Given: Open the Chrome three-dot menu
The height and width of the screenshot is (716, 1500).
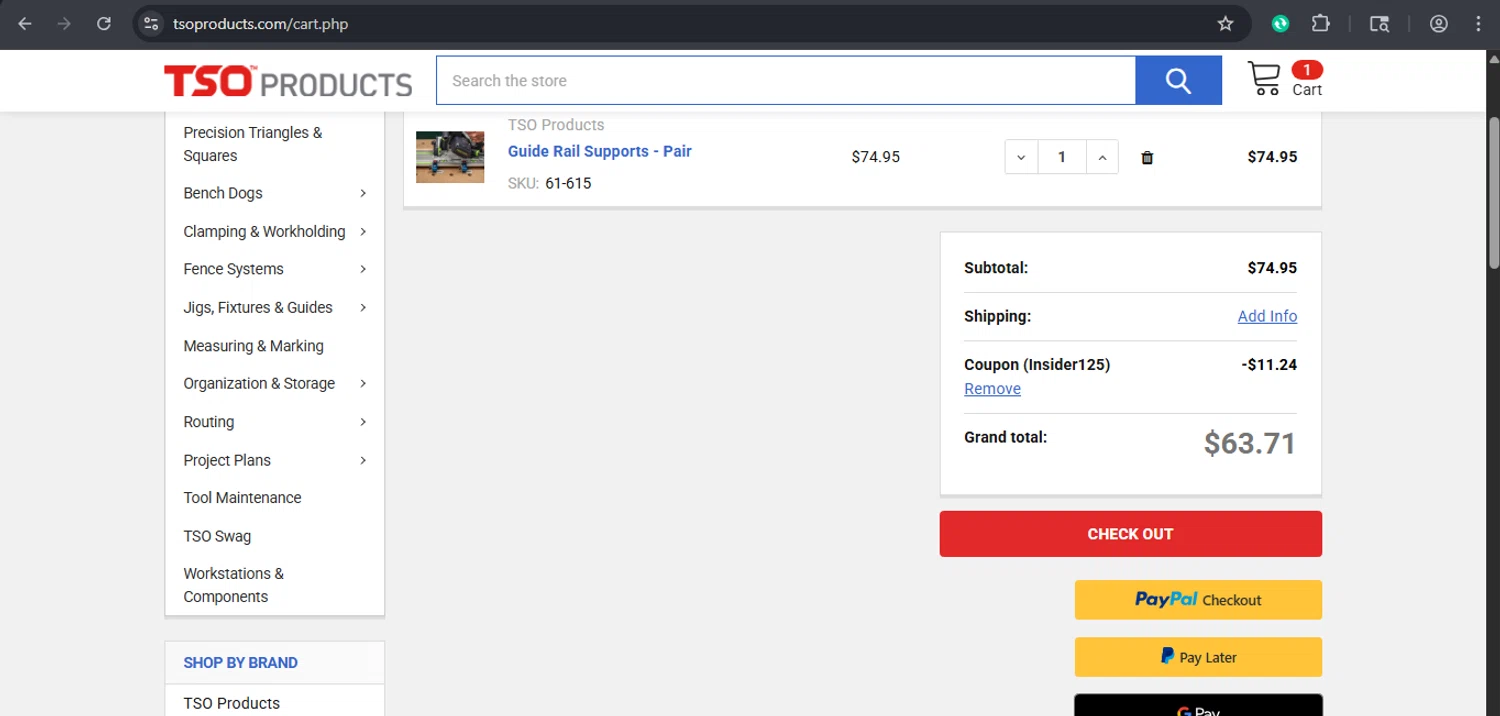Looking at the screenshot, I should click(x=1479, y=24).
